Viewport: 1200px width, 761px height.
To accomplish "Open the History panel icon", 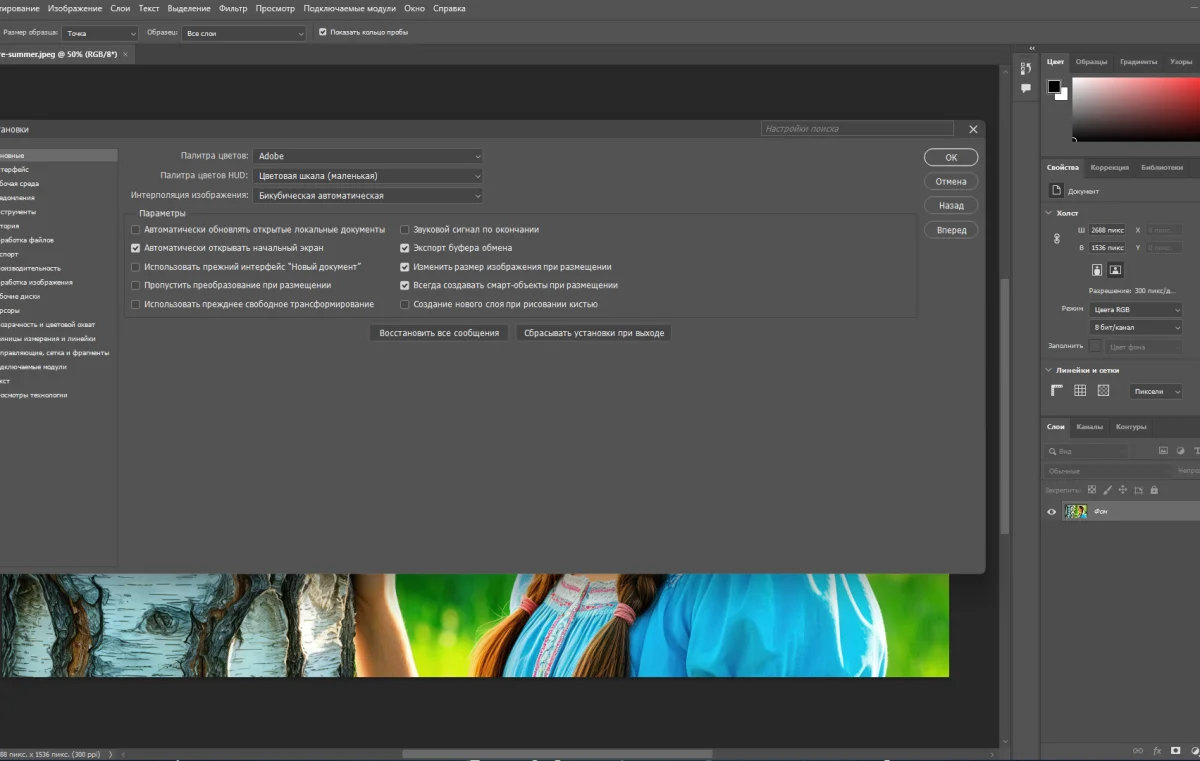I will click(x=1025, y=68).
